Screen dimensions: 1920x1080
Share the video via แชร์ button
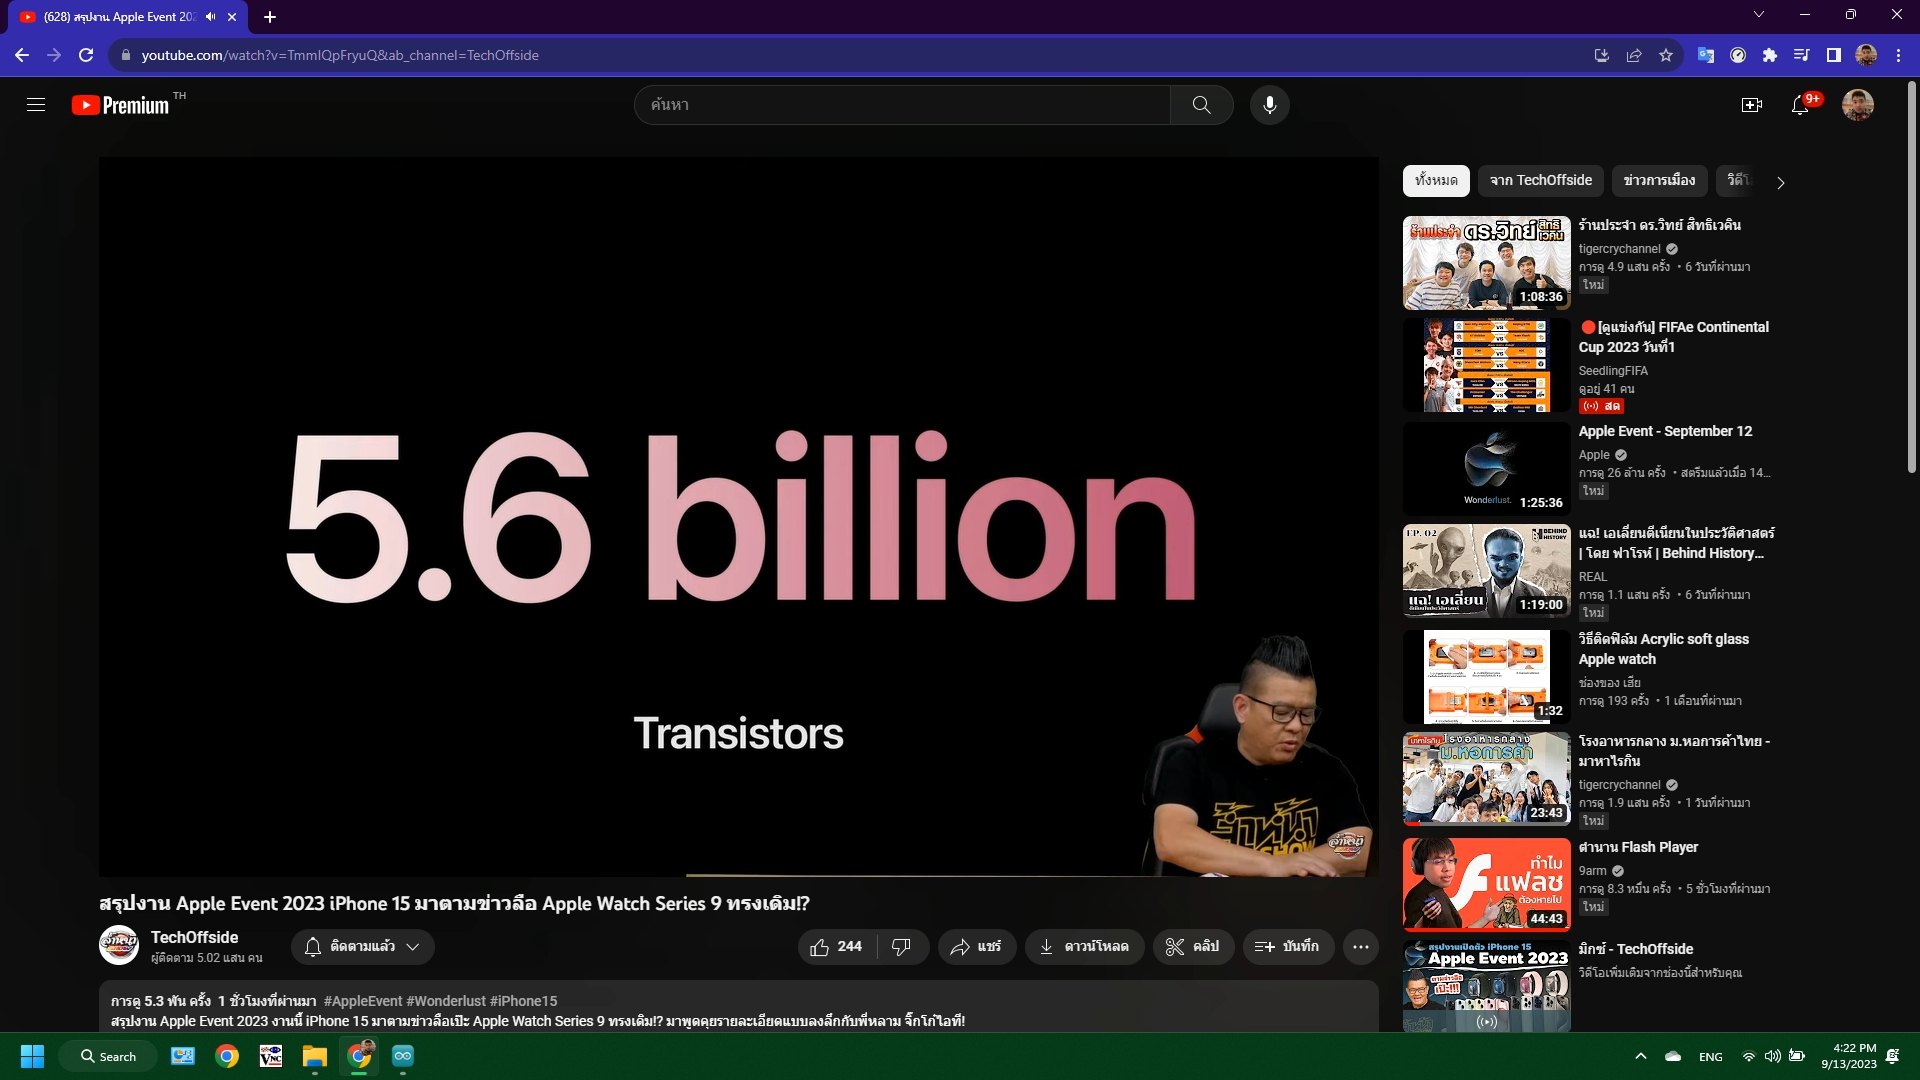[977, 947]
